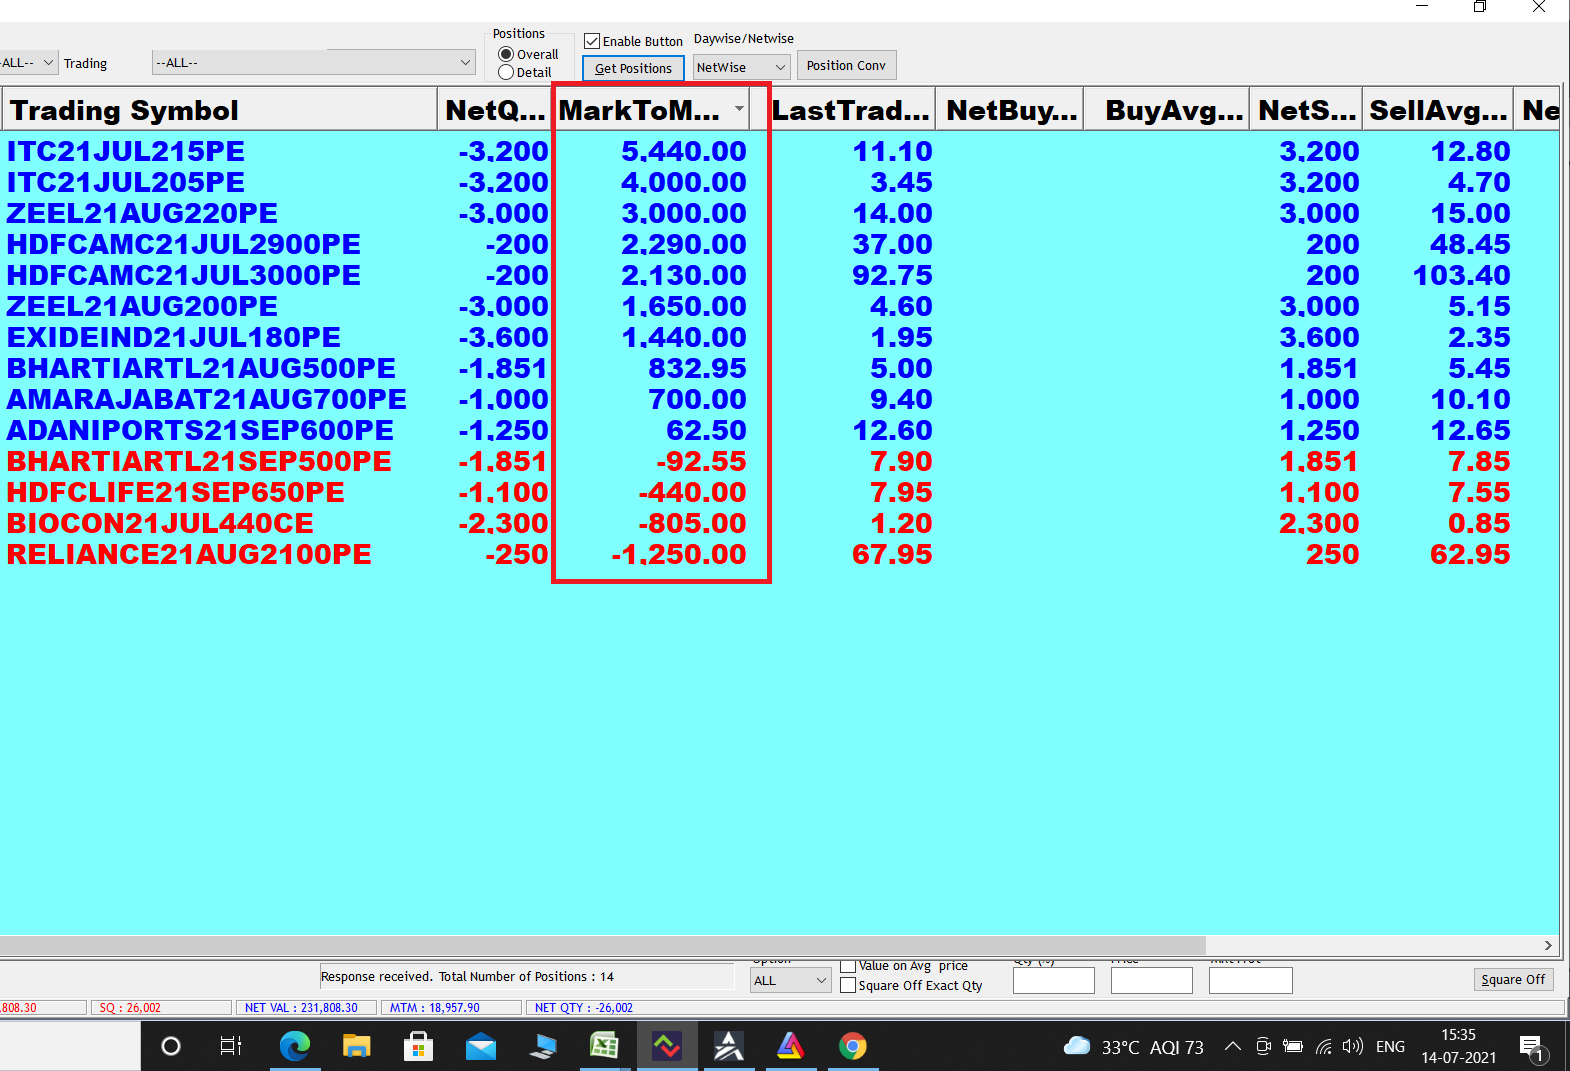Sort by NetQ column header

point(494,109)
